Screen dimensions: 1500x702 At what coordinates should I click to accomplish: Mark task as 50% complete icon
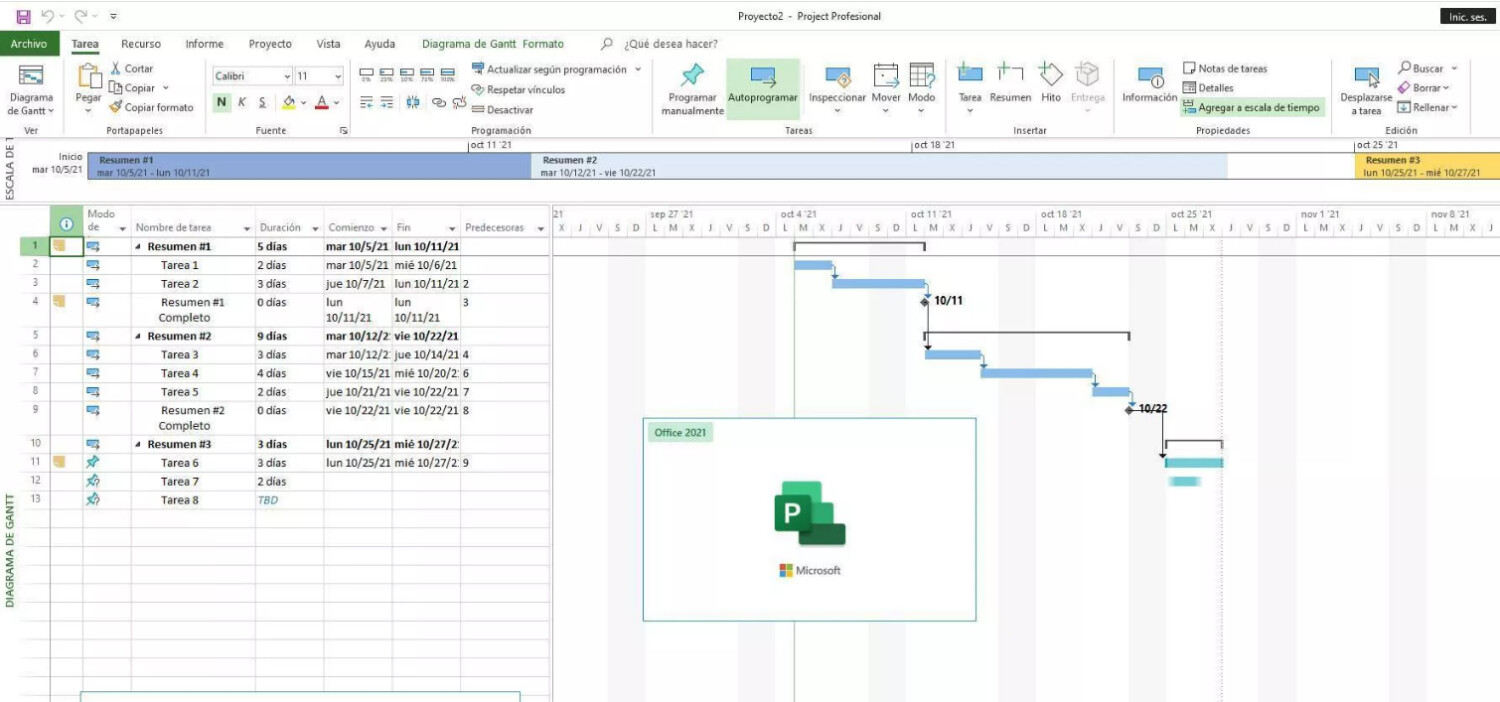click(x=407, y=73)
